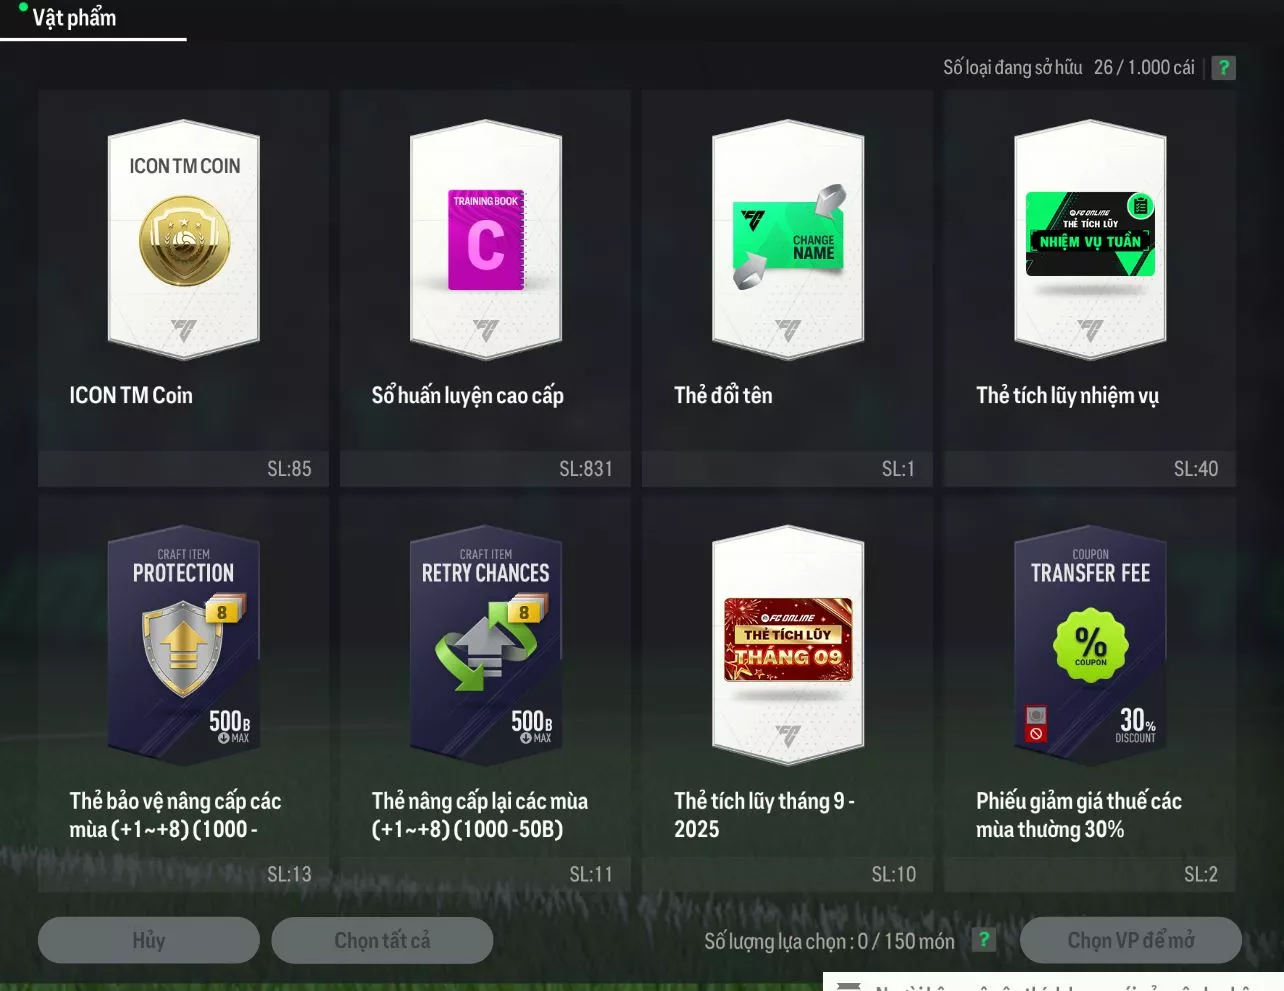Image resolution: width=1284 pixels, height=991 pixels.
Task: Select the Protection shield craft item
Action: click(184, 646)
